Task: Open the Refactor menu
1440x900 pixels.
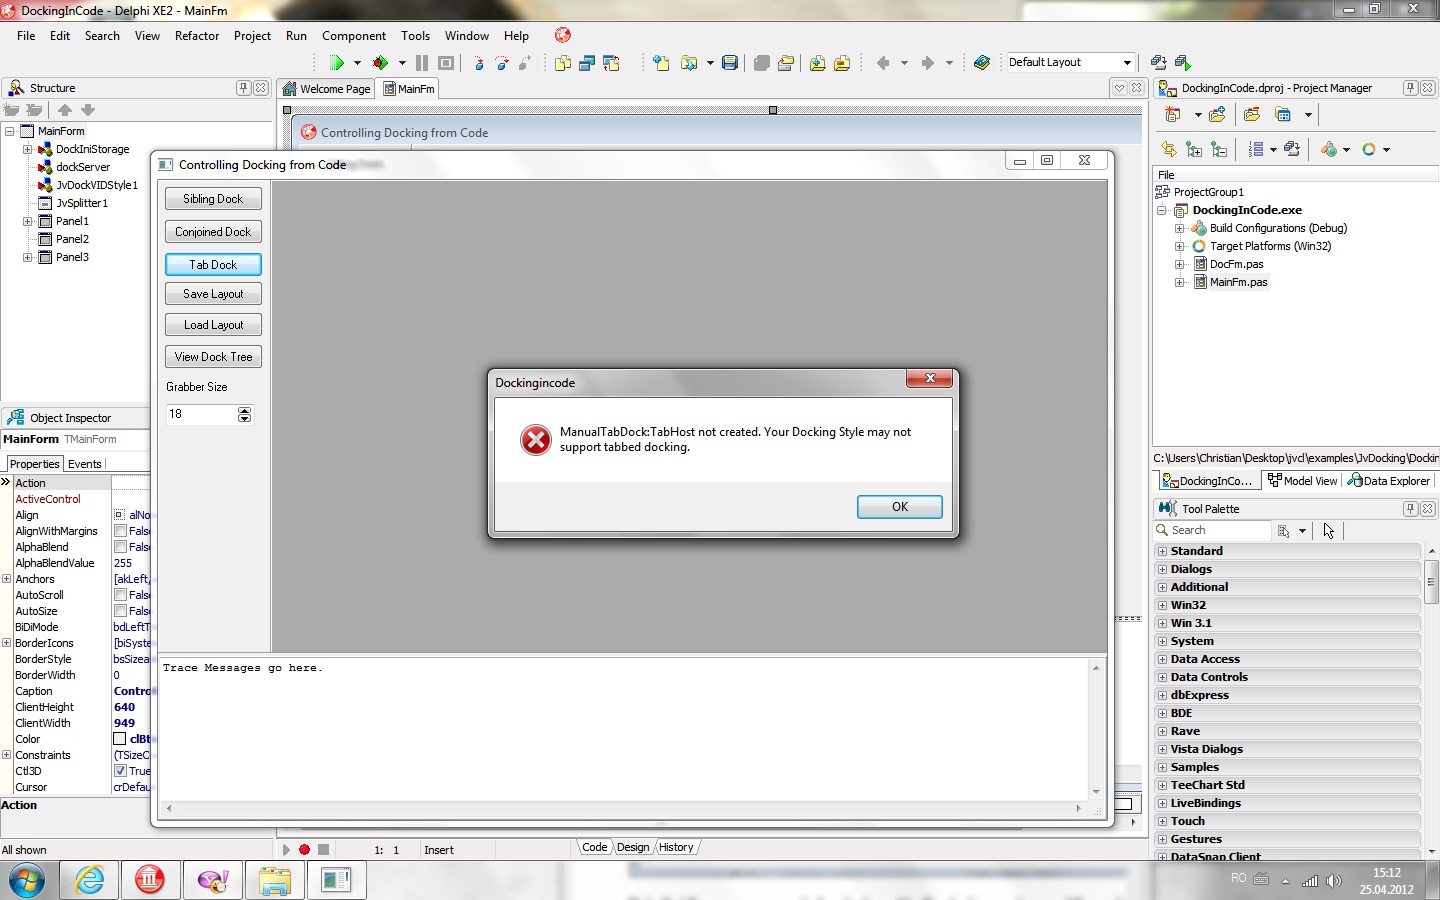Action: tap(197, 36)
